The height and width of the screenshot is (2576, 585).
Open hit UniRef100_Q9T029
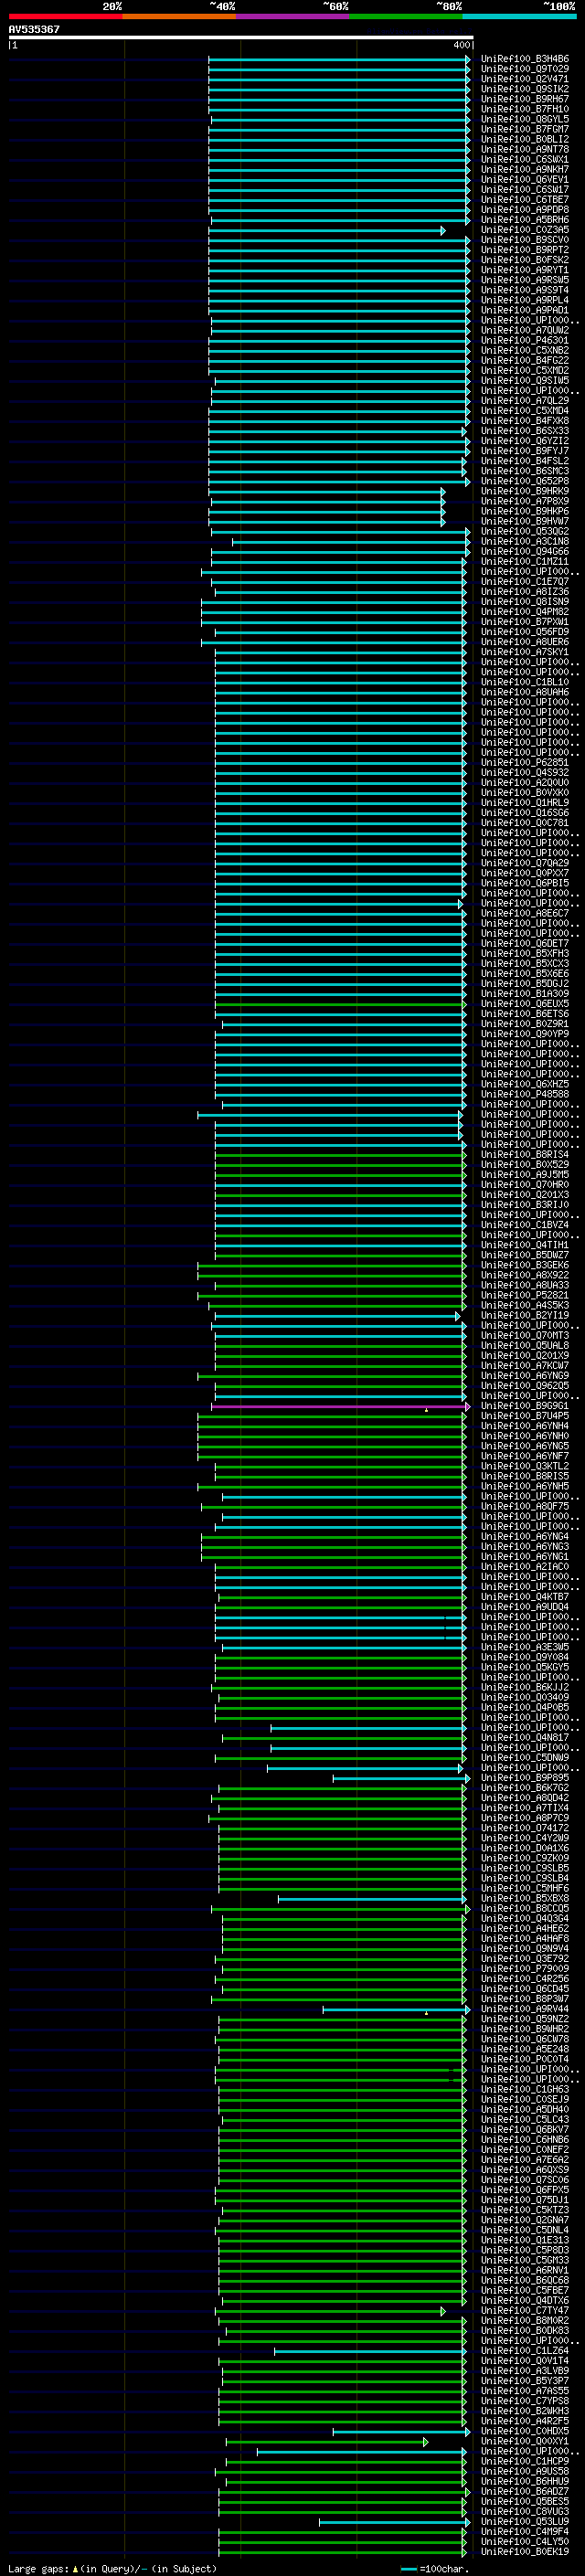[x=525, y=69]
